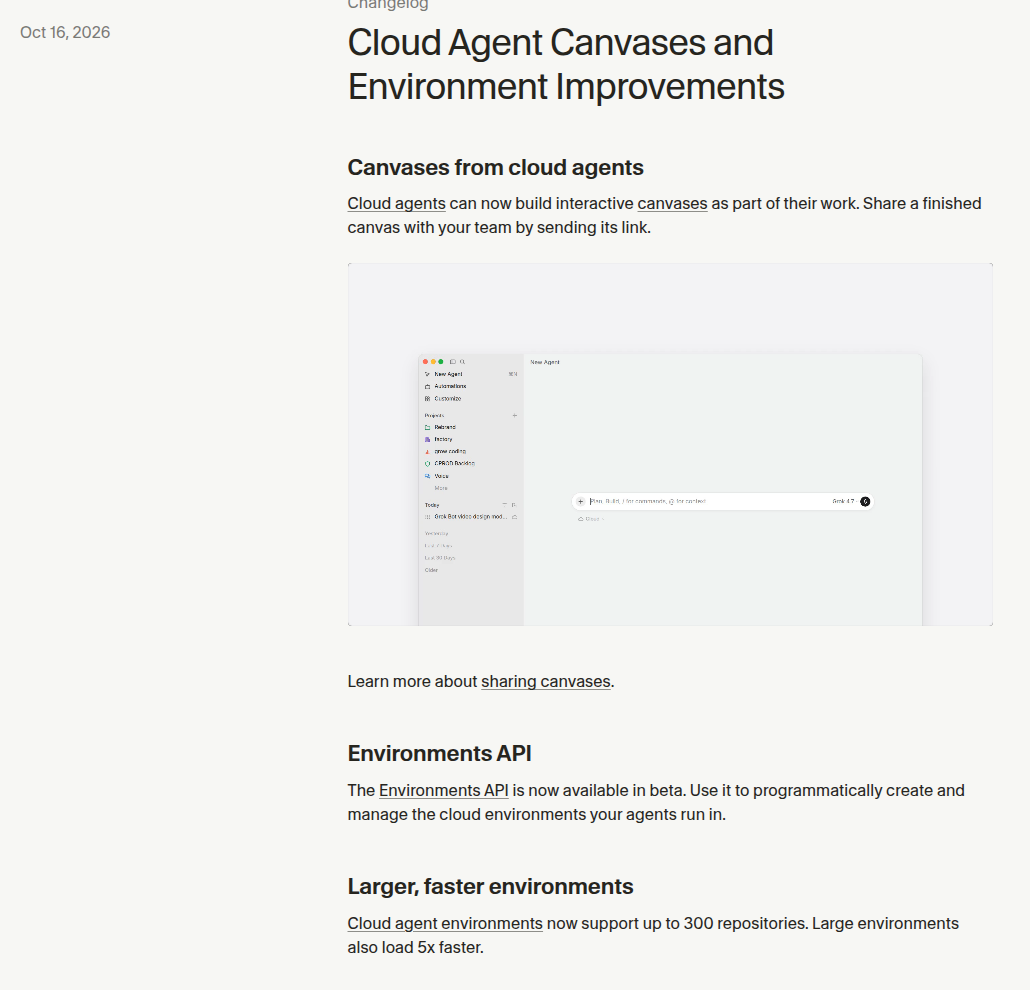The image size is (1030, 990).
Task: Open the Cloud dropdown below the prompt
Action: [x=591, y=519]
